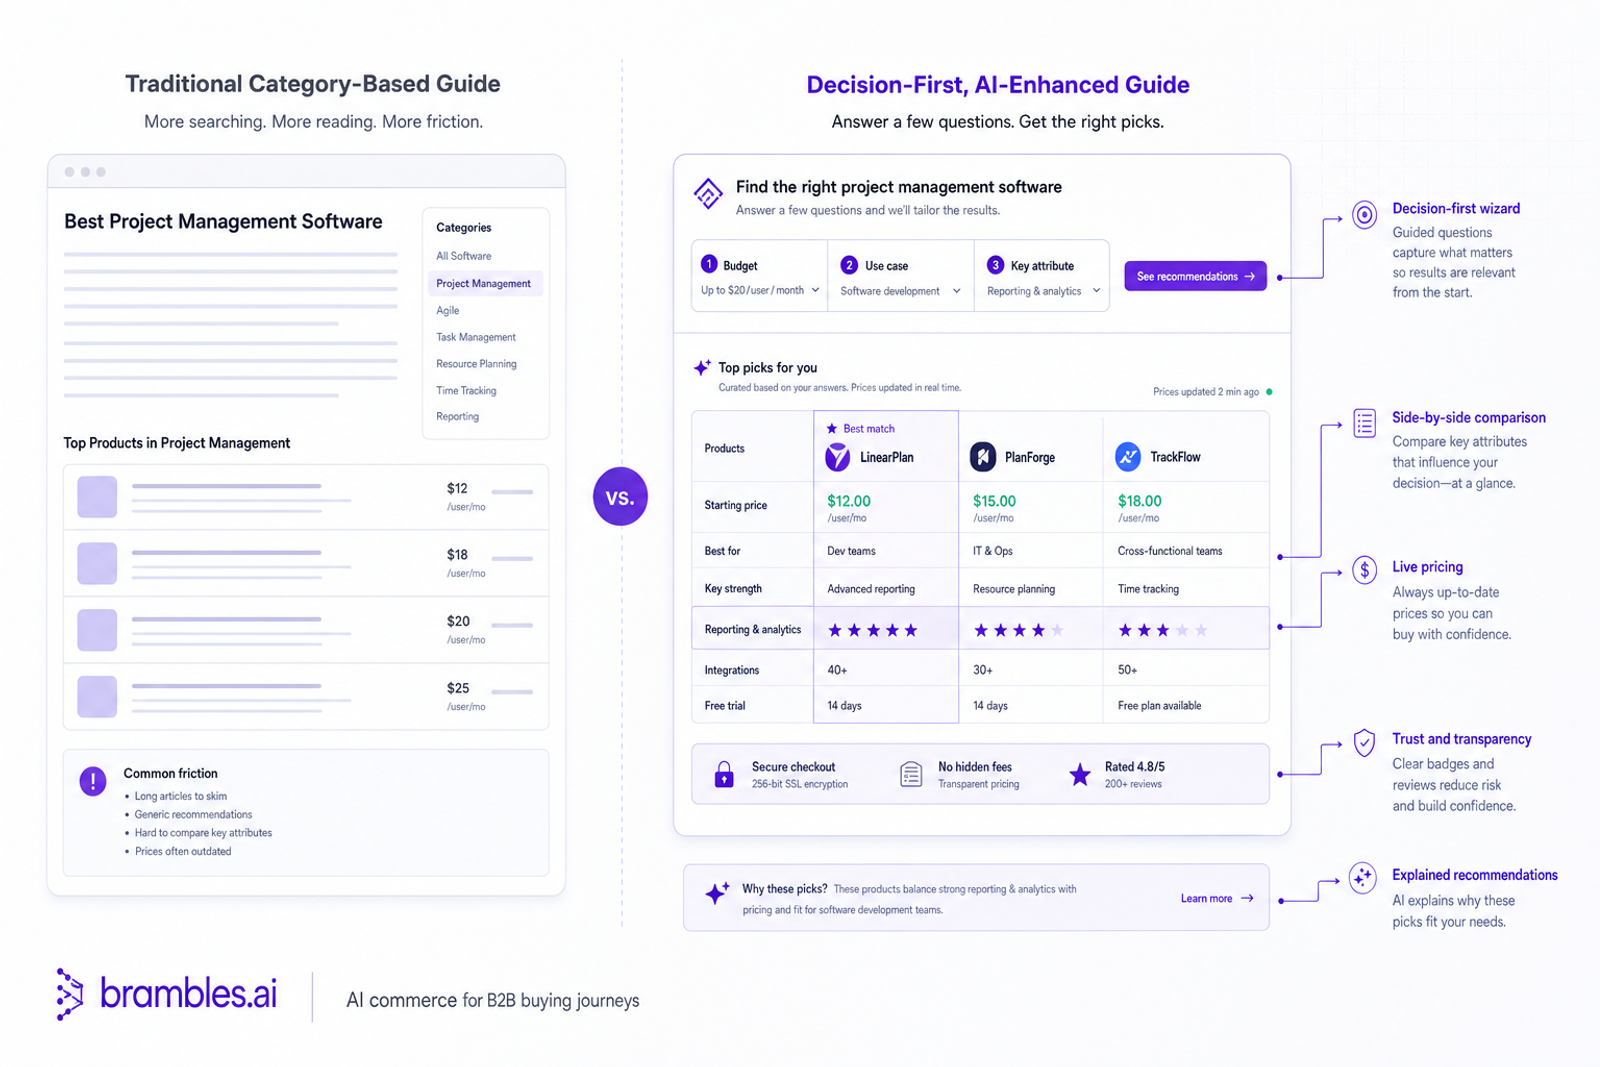1600x1067 pixels.
Task: Click the Side-by-side comparison list icon
Action: click(1365, 423)
